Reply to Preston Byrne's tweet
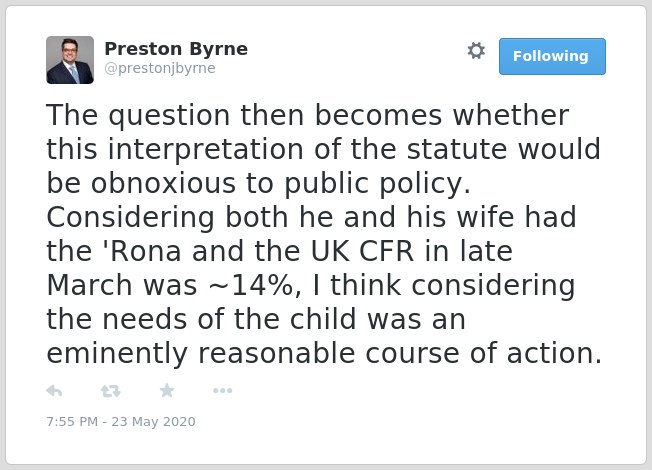Screen dimensions: 652x470 [x=54, y=391]
